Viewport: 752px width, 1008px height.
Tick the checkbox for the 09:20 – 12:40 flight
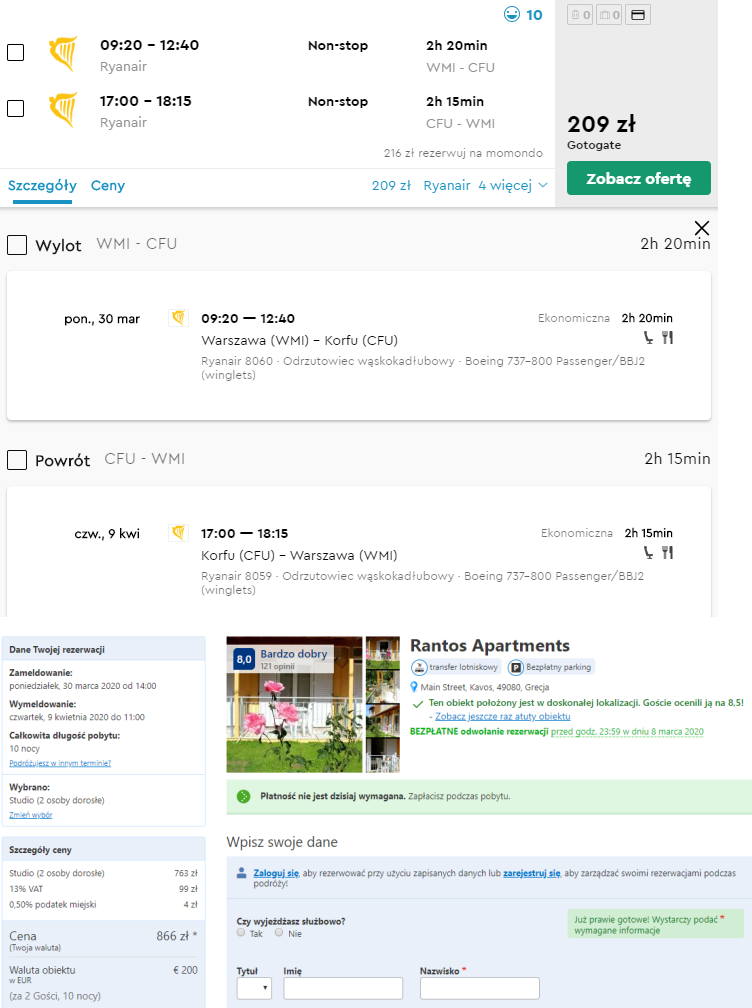(x=15, y=52)
